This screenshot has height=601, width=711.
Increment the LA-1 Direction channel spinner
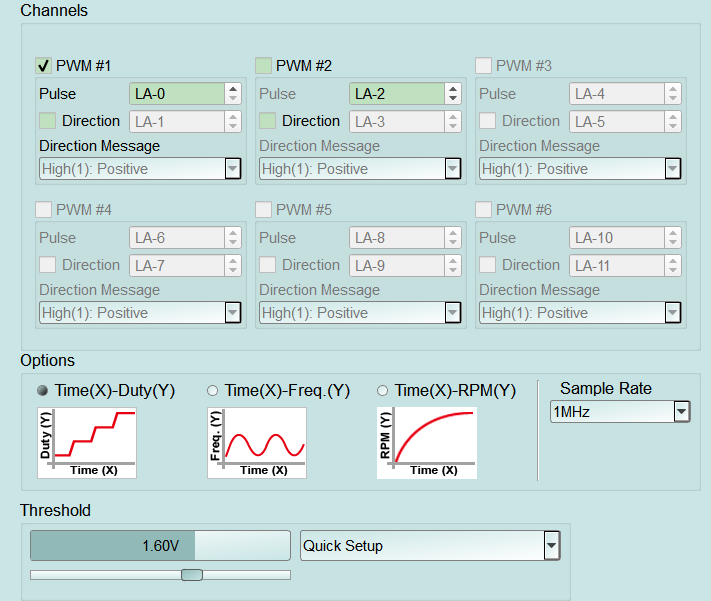coord(233,117)
